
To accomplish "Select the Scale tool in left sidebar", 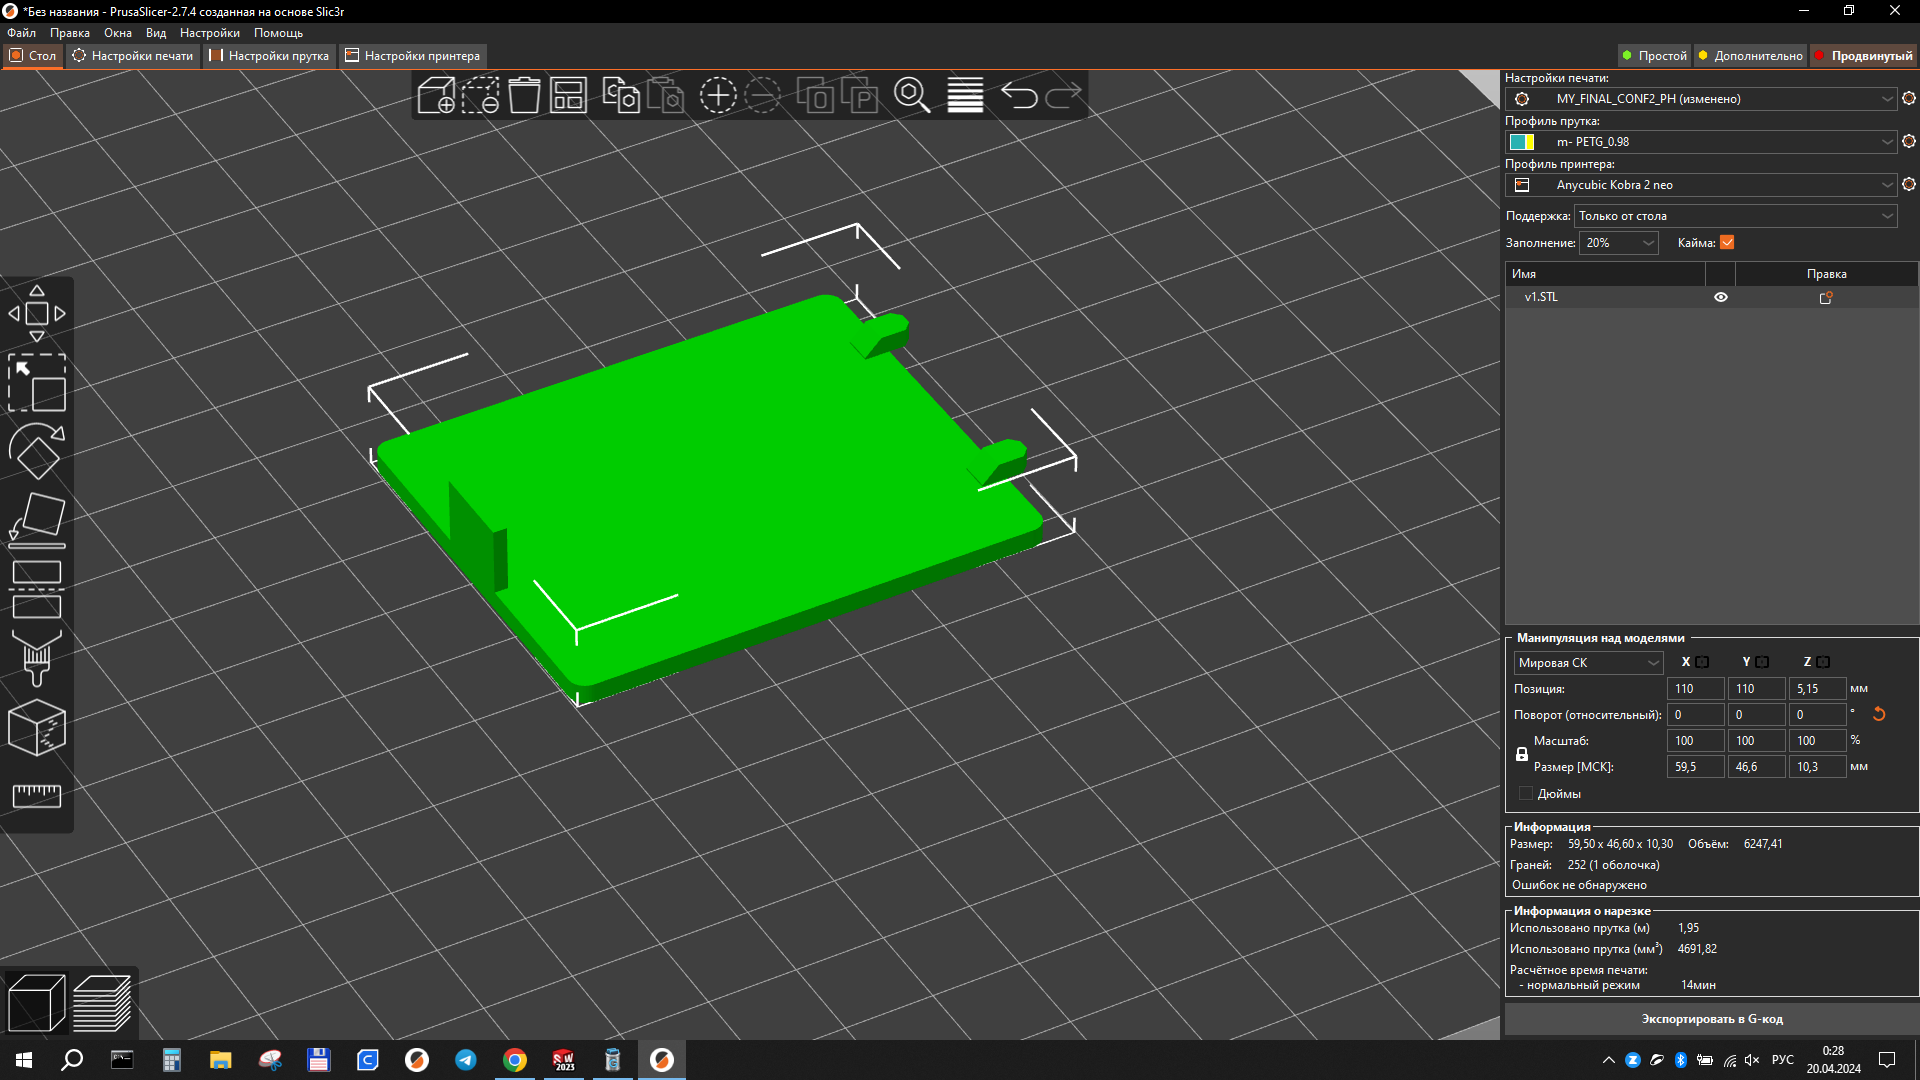I will click(37, 383).
